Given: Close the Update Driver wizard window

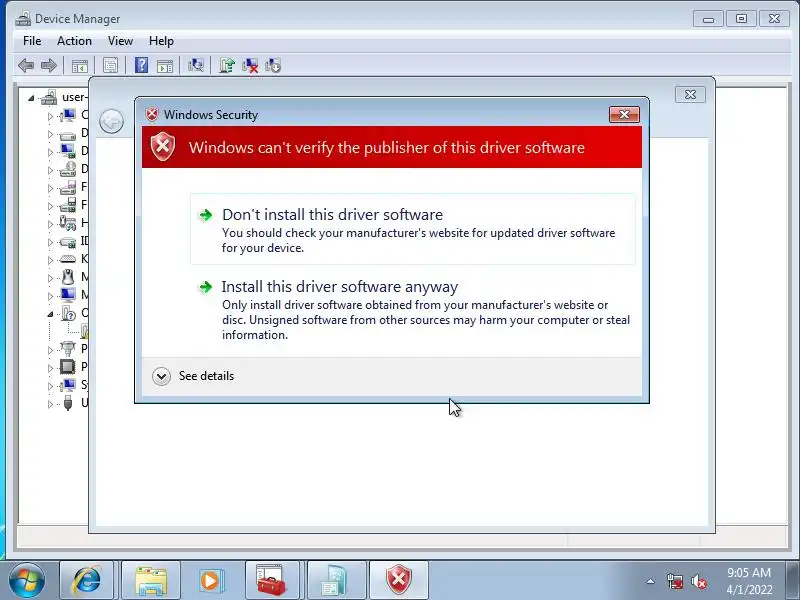Looking at the screenshot, I should pos(690,94).
